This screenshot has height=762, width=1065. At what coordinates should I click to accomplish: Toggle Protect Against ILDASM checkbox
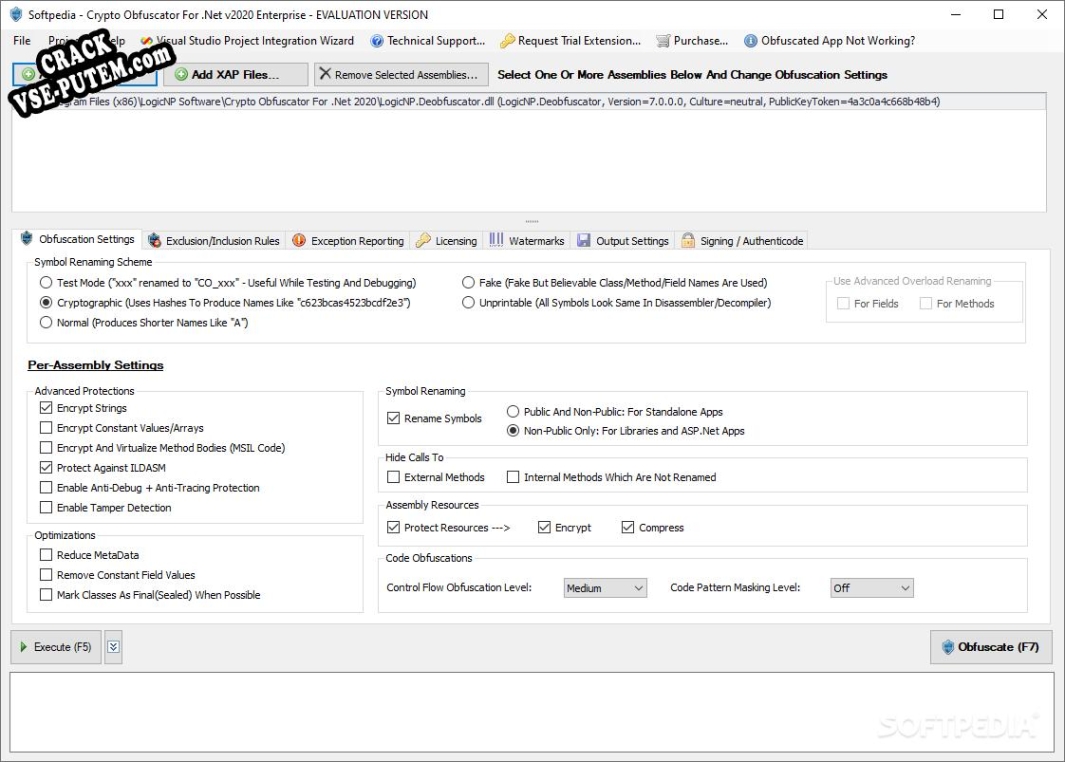pyautogui.click(x=46, y=467)
